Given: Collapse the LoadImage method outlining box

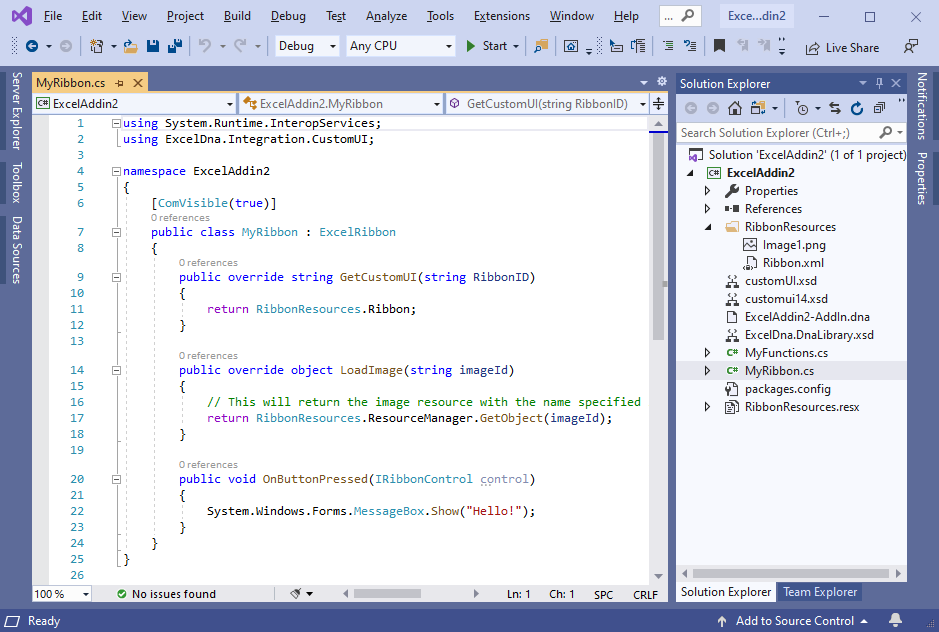Looking at the screenshot, I should 116,370.
